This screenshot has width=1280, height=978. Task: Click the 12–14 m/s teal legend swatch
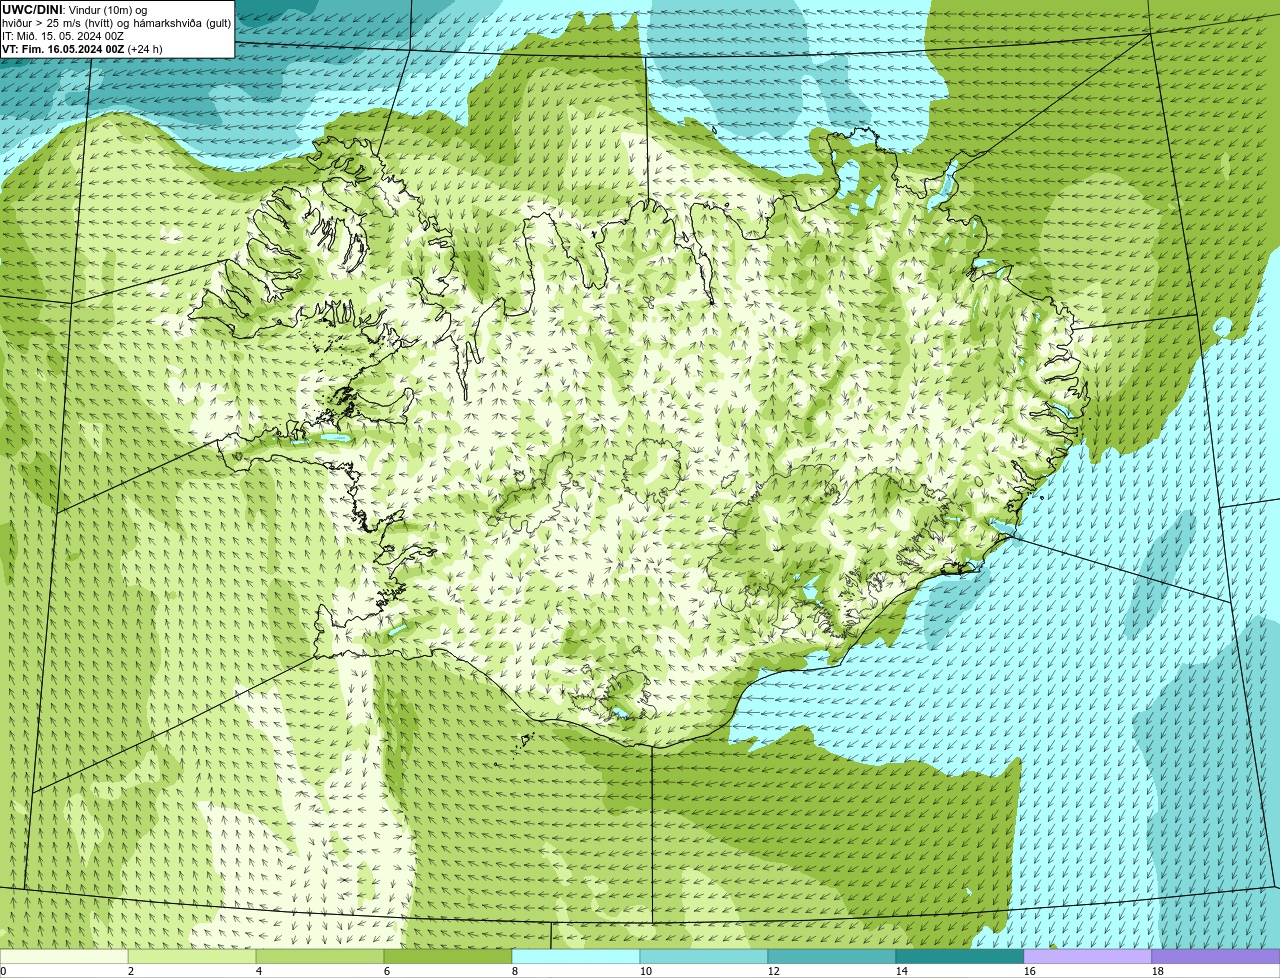832,956
